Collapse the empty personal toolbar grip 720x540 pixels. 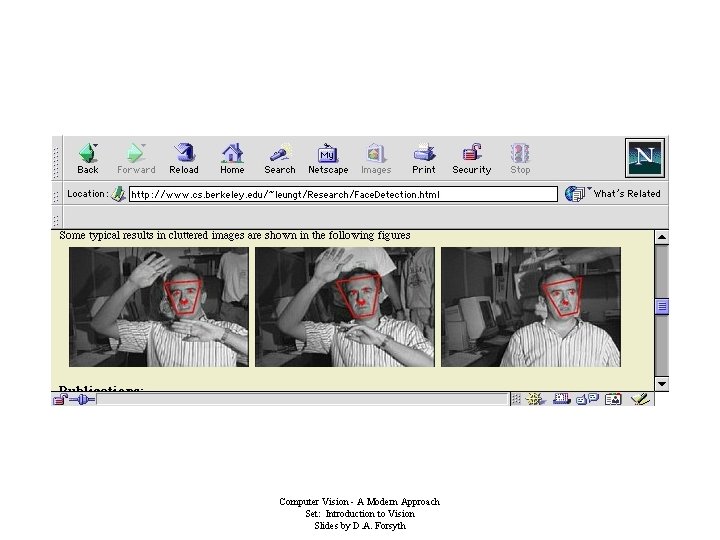(x=56, y=220)
